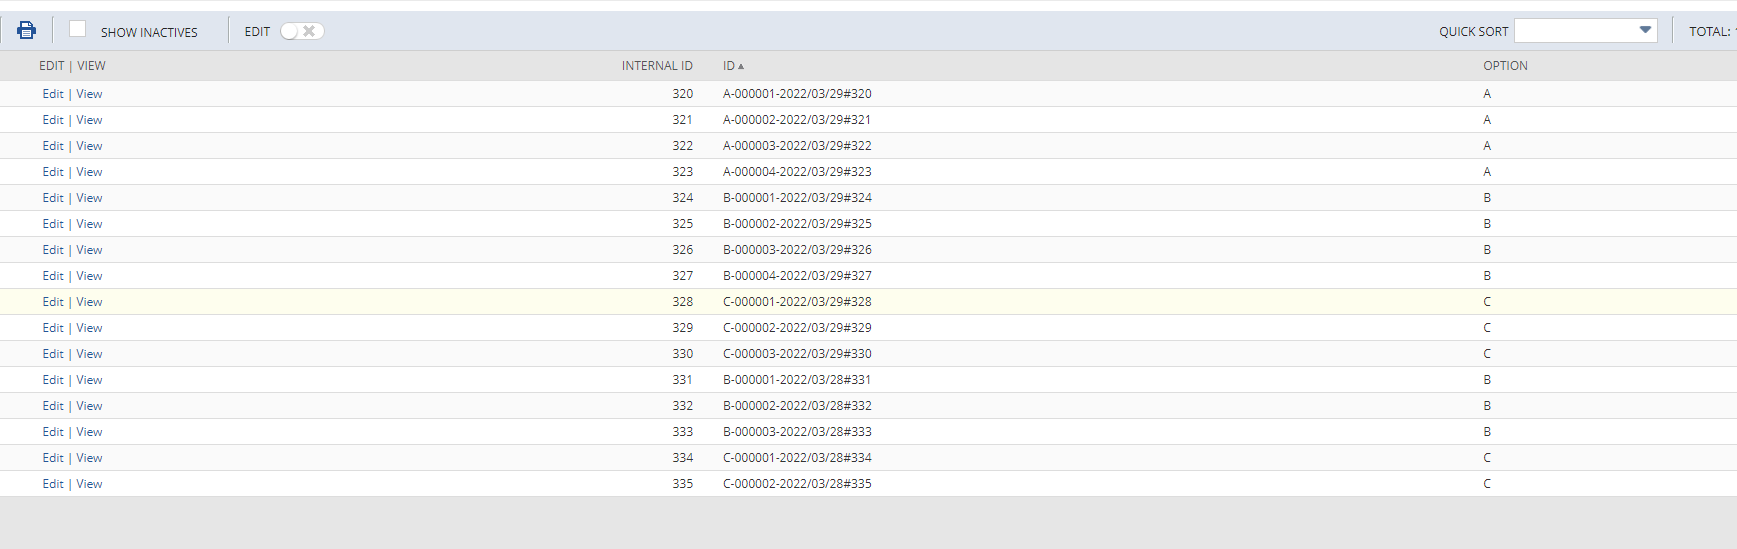
Task: View record with internal ID 329
Action: 89,328
